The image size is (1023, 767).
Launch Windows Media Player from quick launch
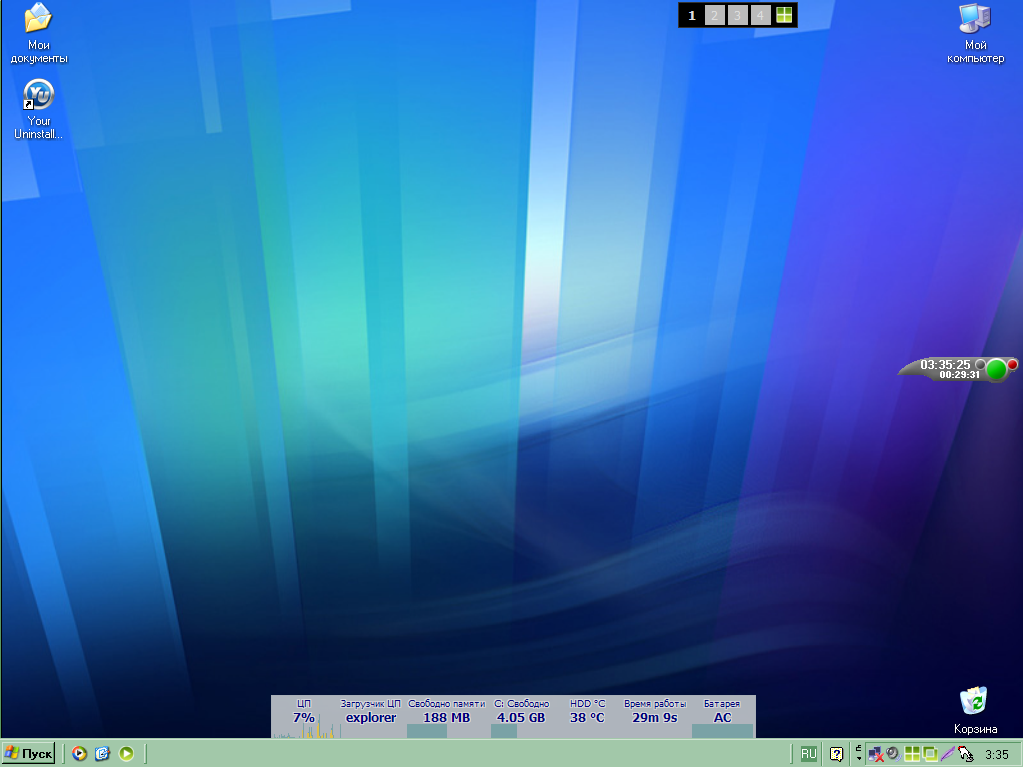tap(79, 753)
